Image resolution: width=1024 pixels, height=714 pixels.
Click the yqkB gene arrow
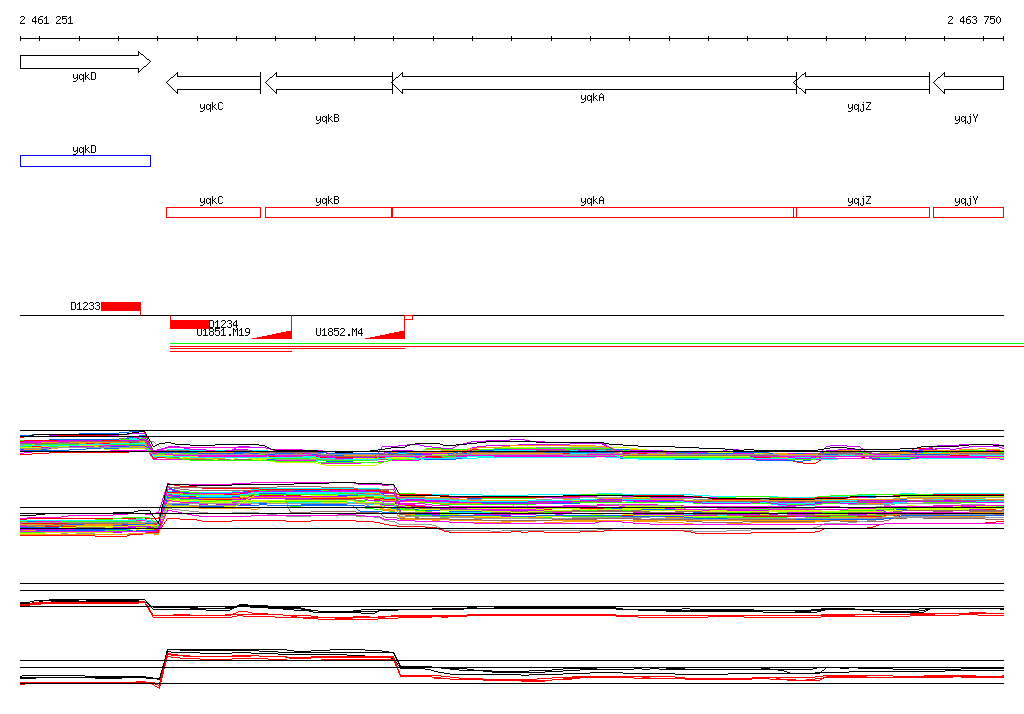pyautogui.click(x=328, y=83)
